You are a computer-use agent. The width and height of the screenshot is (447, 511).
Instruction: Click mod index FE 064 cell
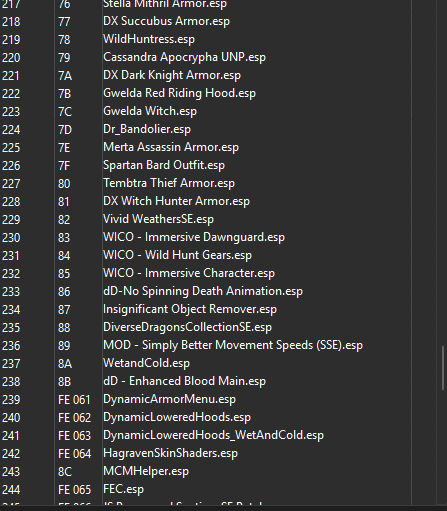pos(74,453)
